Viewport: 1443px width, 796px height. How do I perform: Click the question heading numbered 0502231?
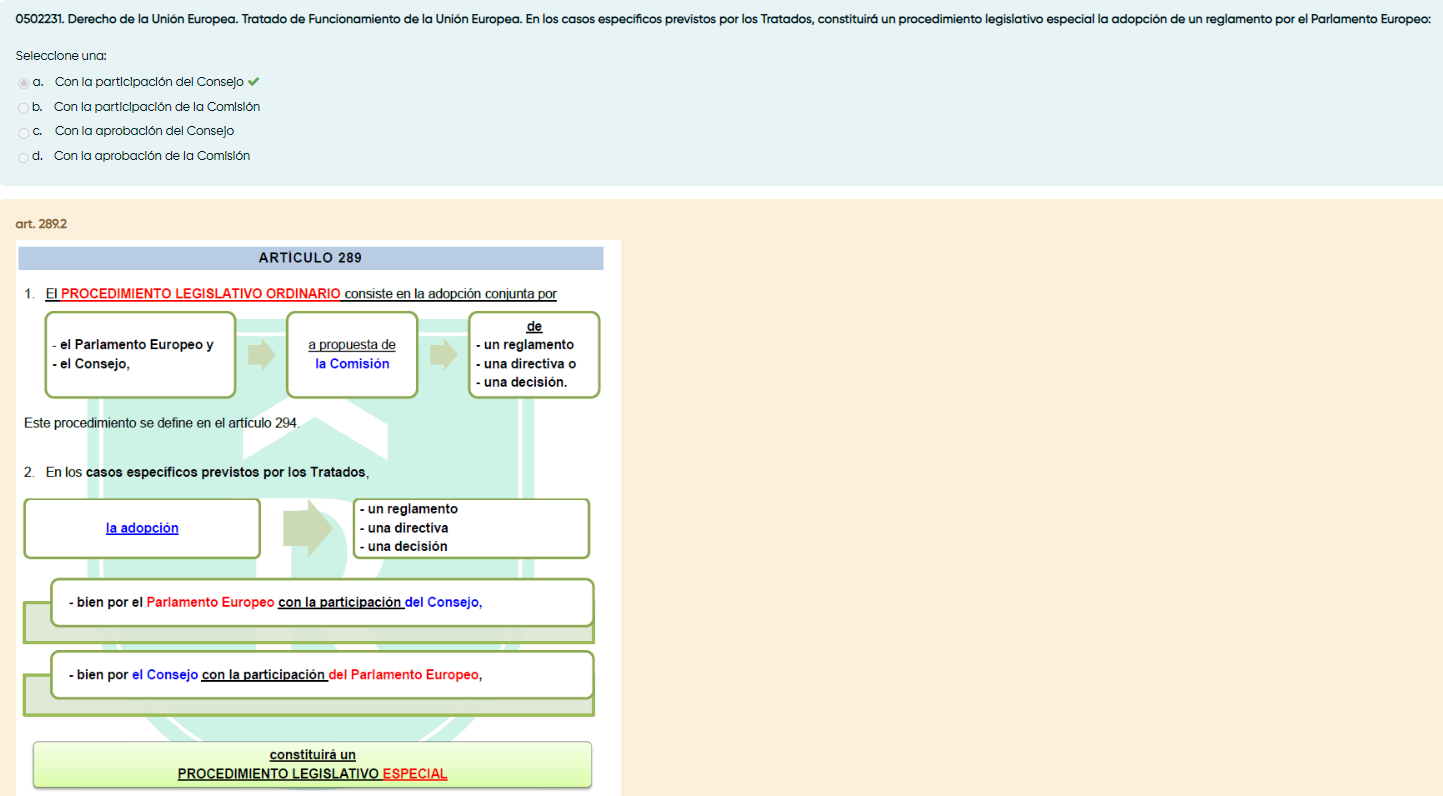722,20
